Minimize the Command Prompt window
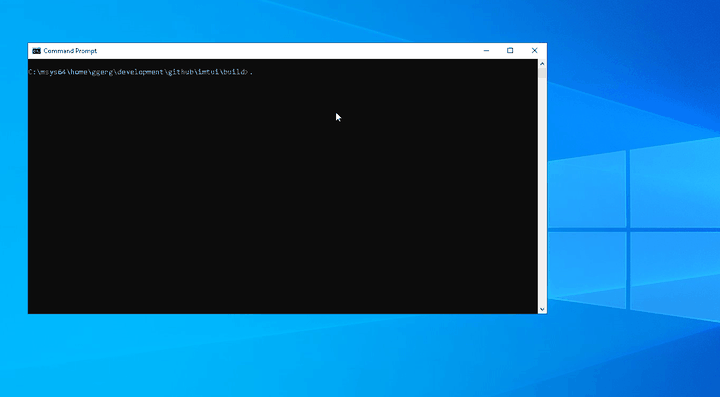The width and height of the screenshot is (720, 397). pos(486,51)
